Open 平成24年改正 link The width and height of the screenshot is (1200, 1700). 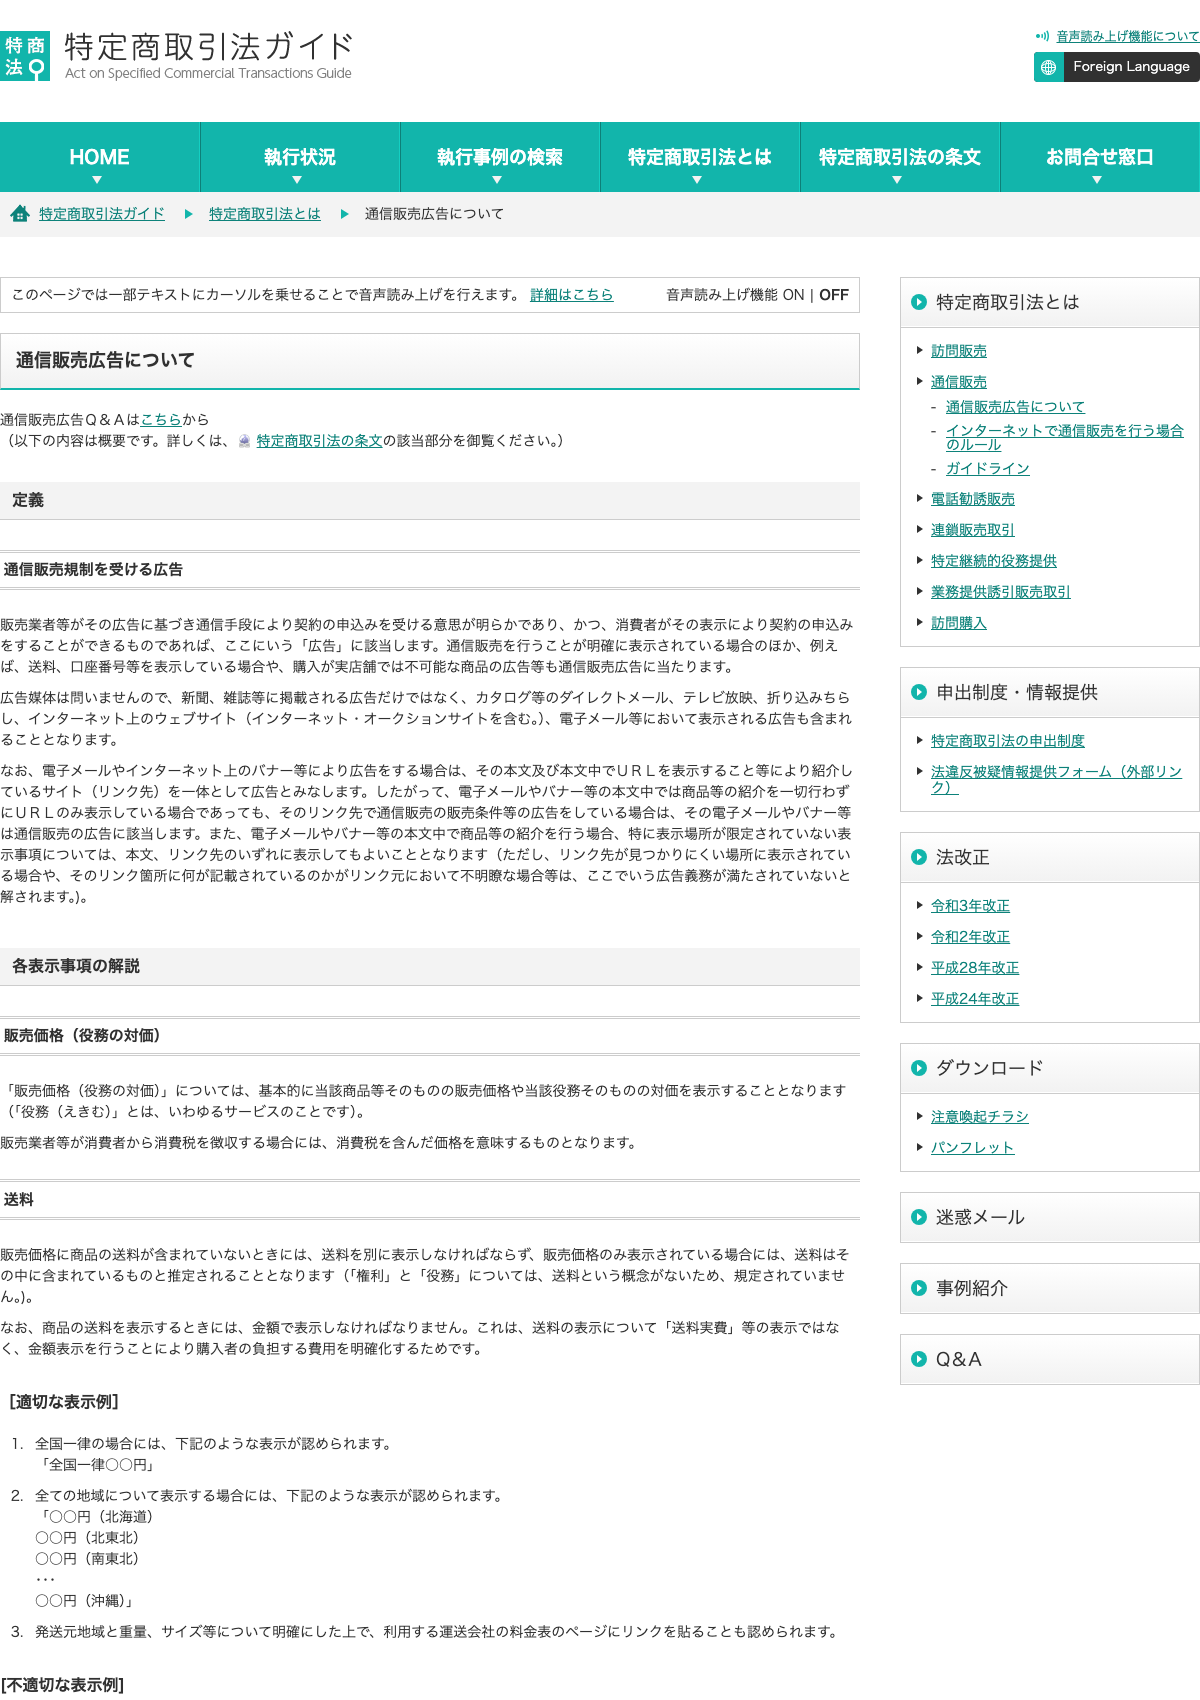[975, 999]
